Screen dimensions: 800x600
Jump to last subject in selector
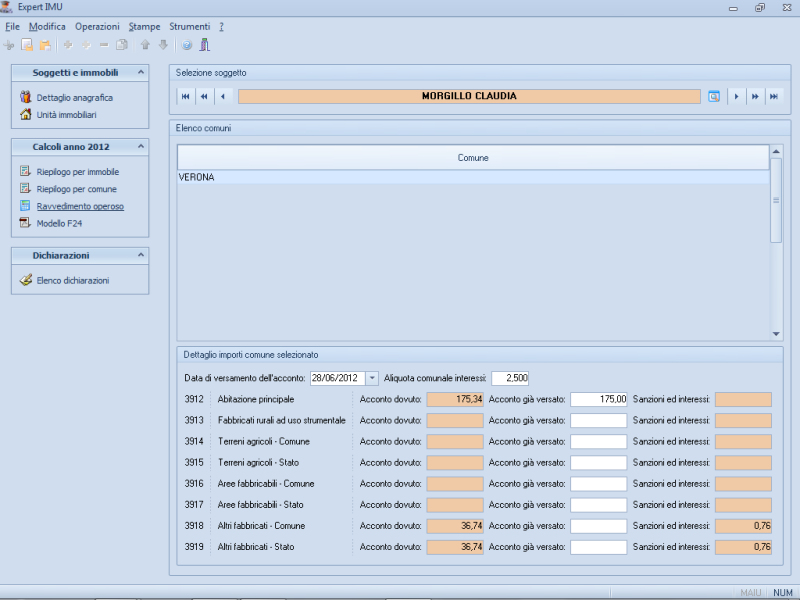773,97
